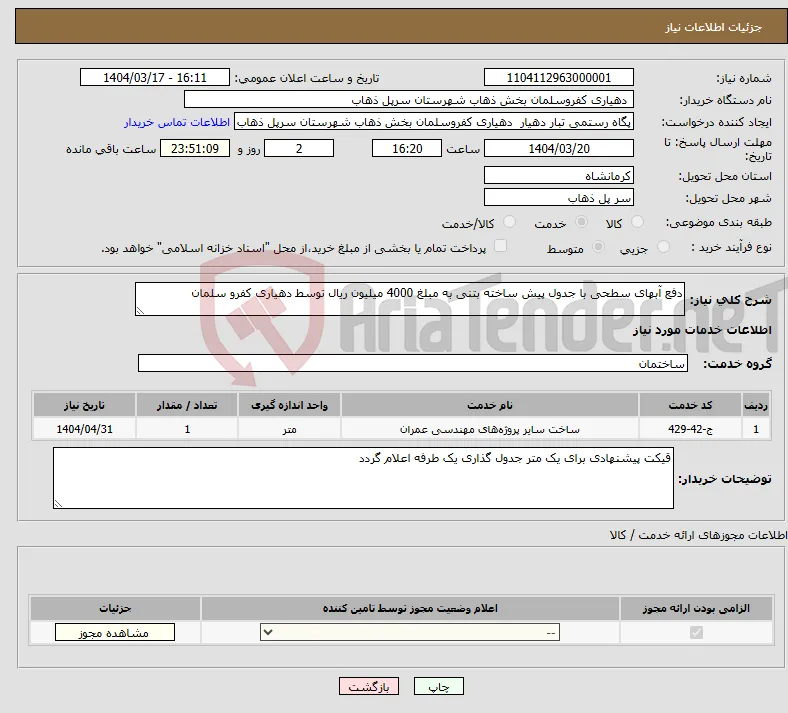The image size is (788, 713).
Task: Click the تاریخ نیاز column header
Action: click(x=84, y=405)
